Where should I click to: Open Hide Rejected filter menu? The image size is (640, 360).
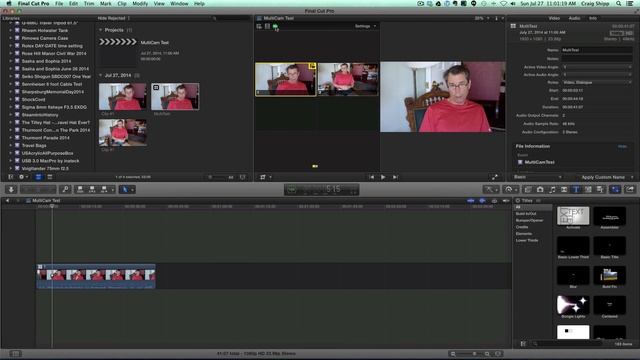113,18
